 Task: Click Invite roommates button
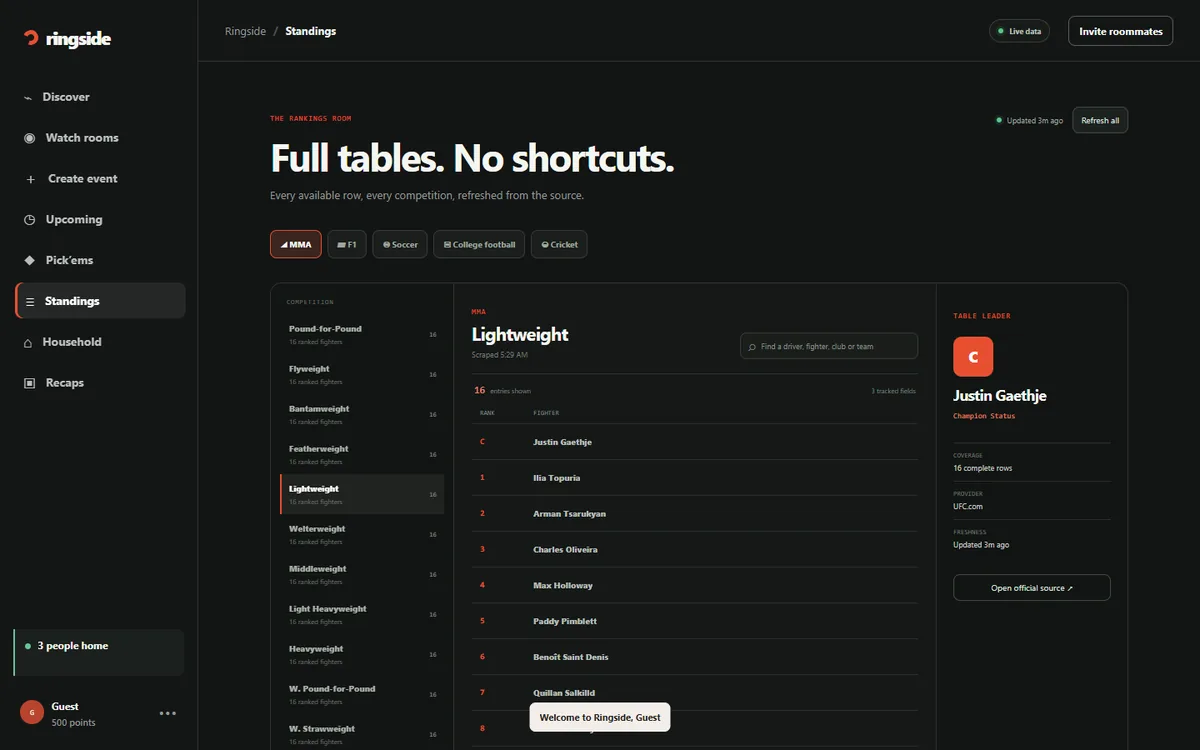[1120, 31]
